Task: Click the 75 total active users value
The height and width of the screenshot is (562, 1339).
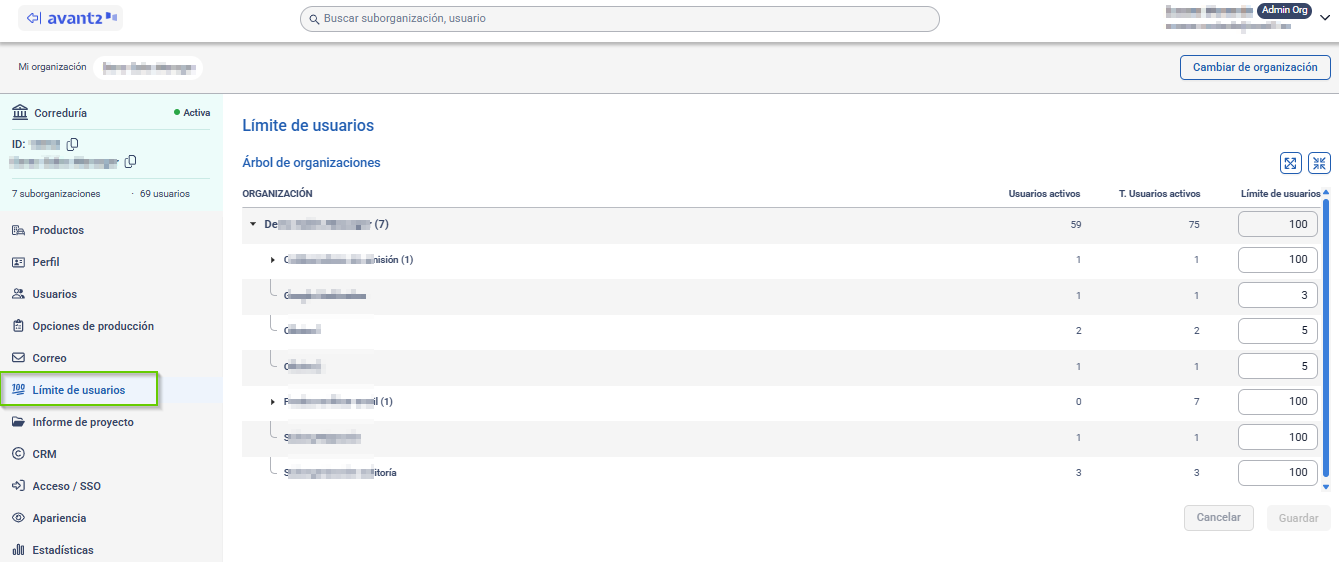Action: click(1194, 225)
